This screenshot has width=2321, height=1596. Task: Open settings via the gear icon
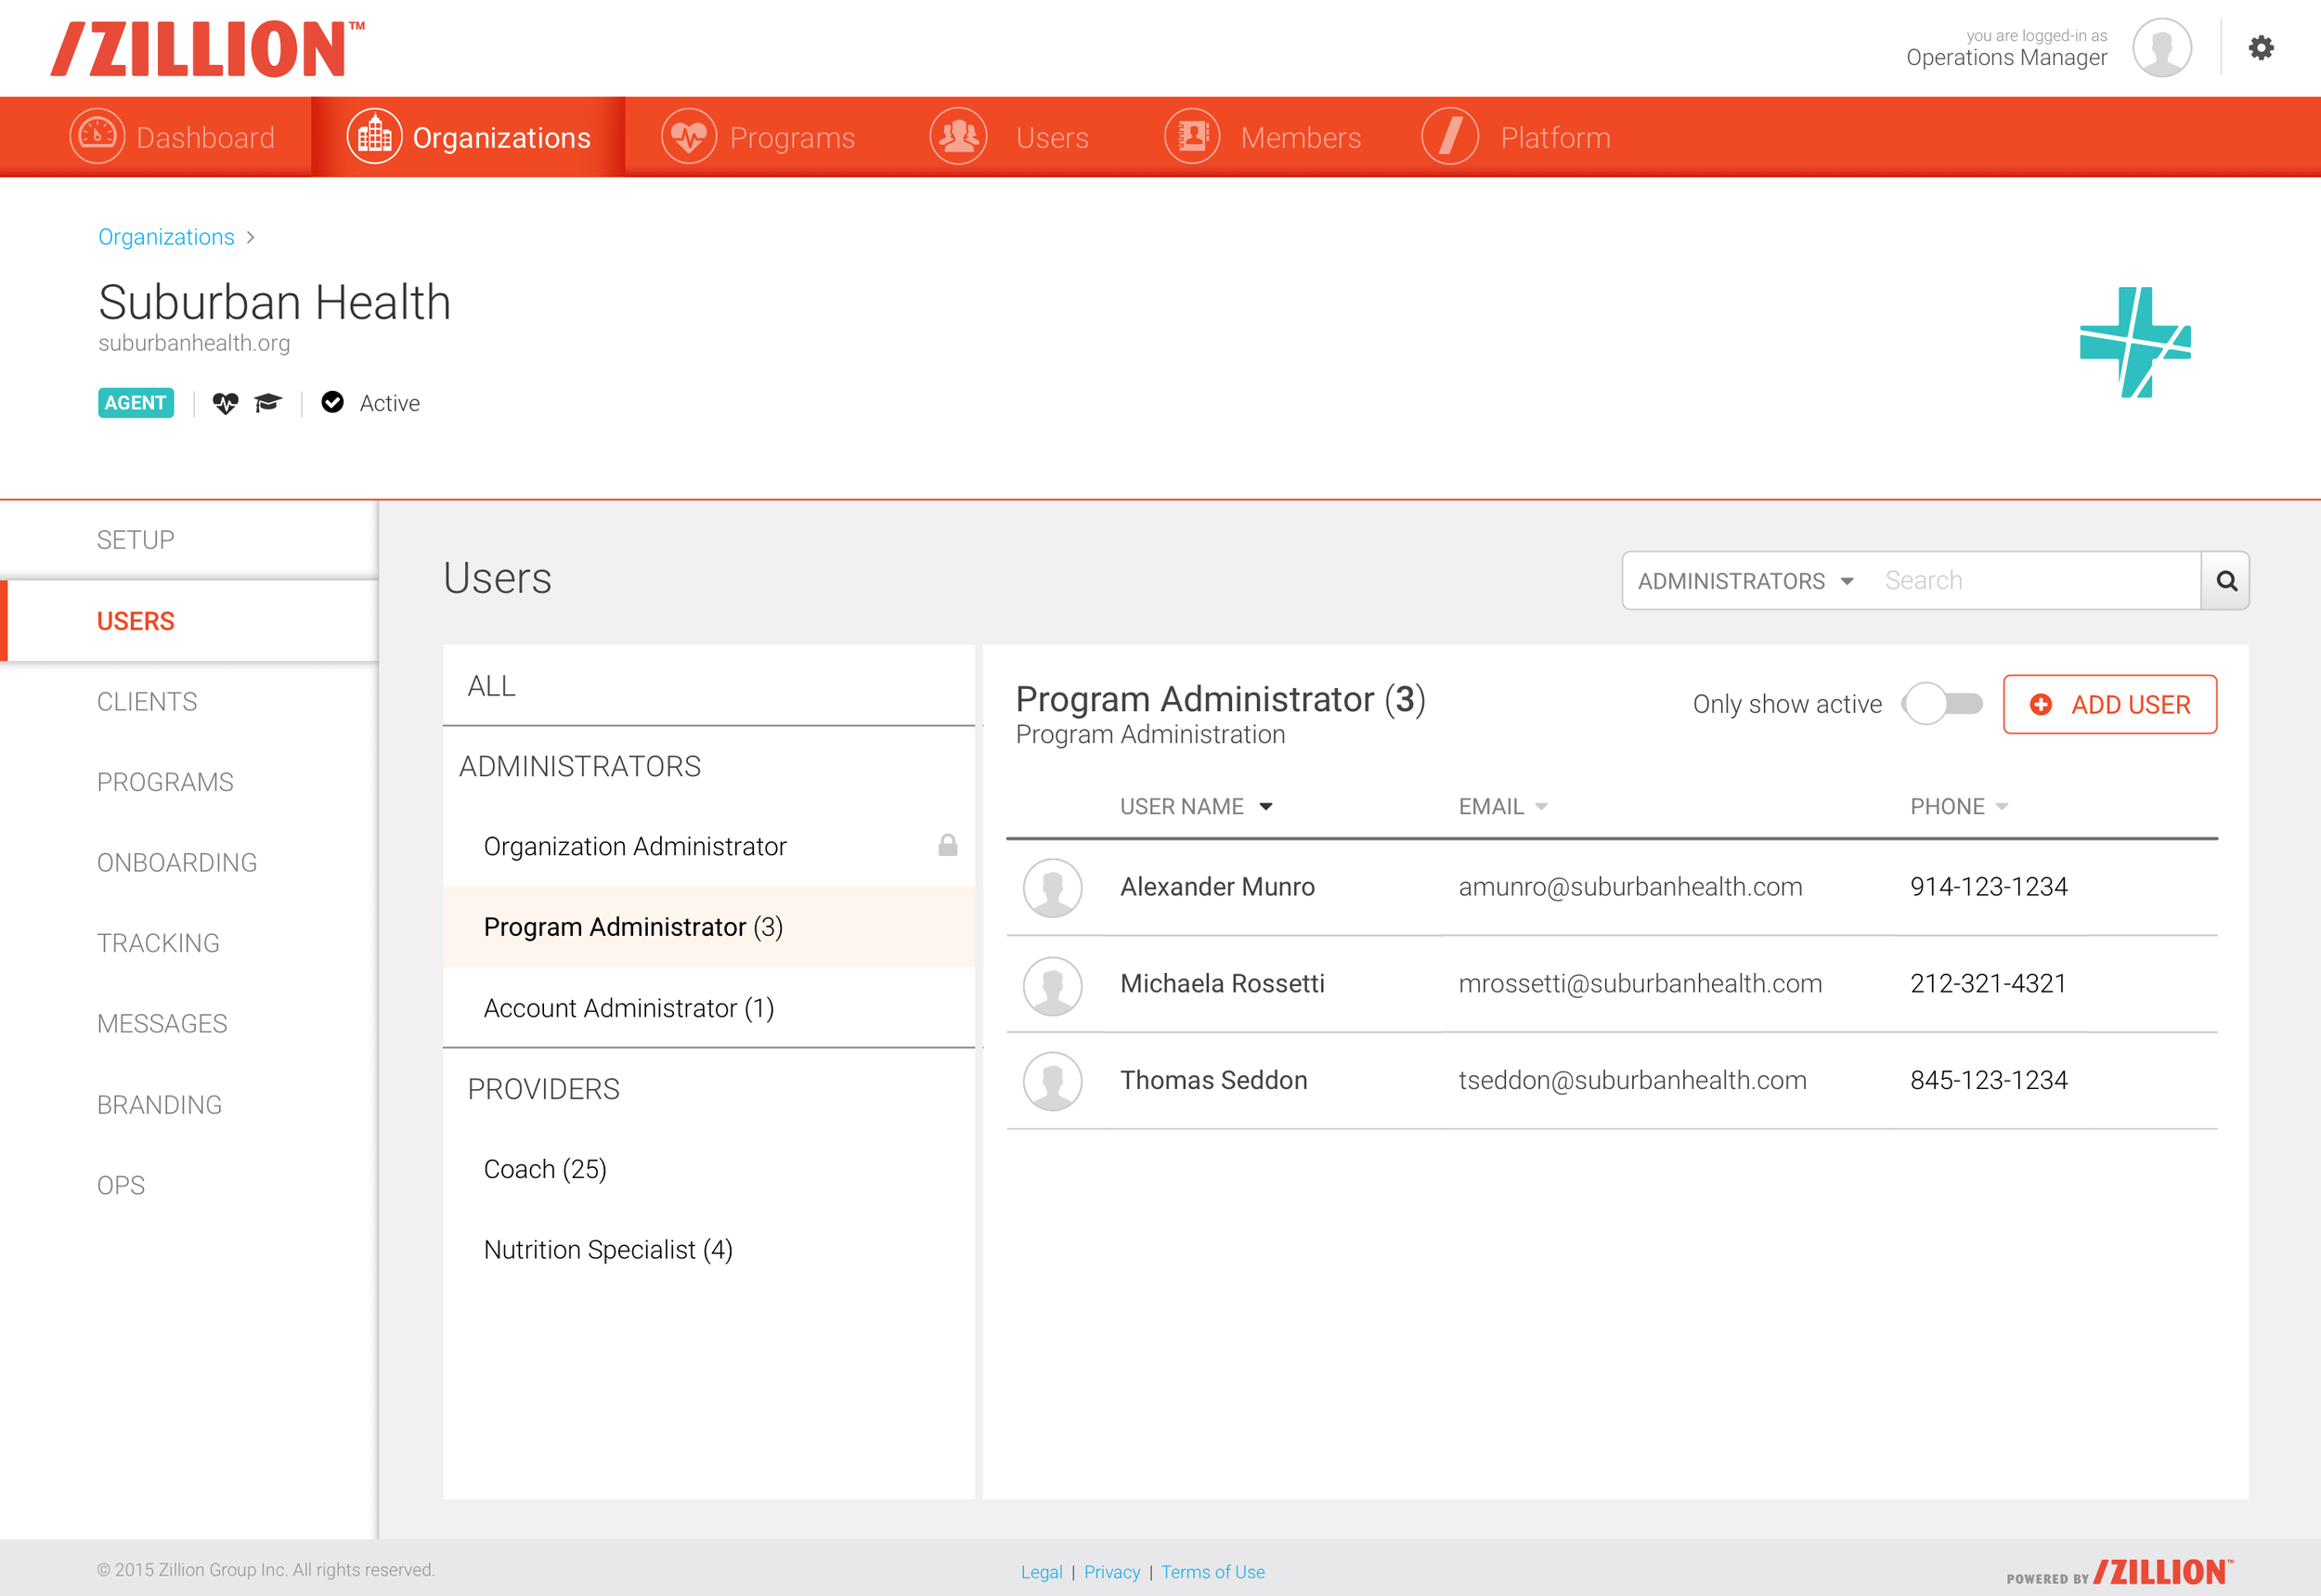2261,48
